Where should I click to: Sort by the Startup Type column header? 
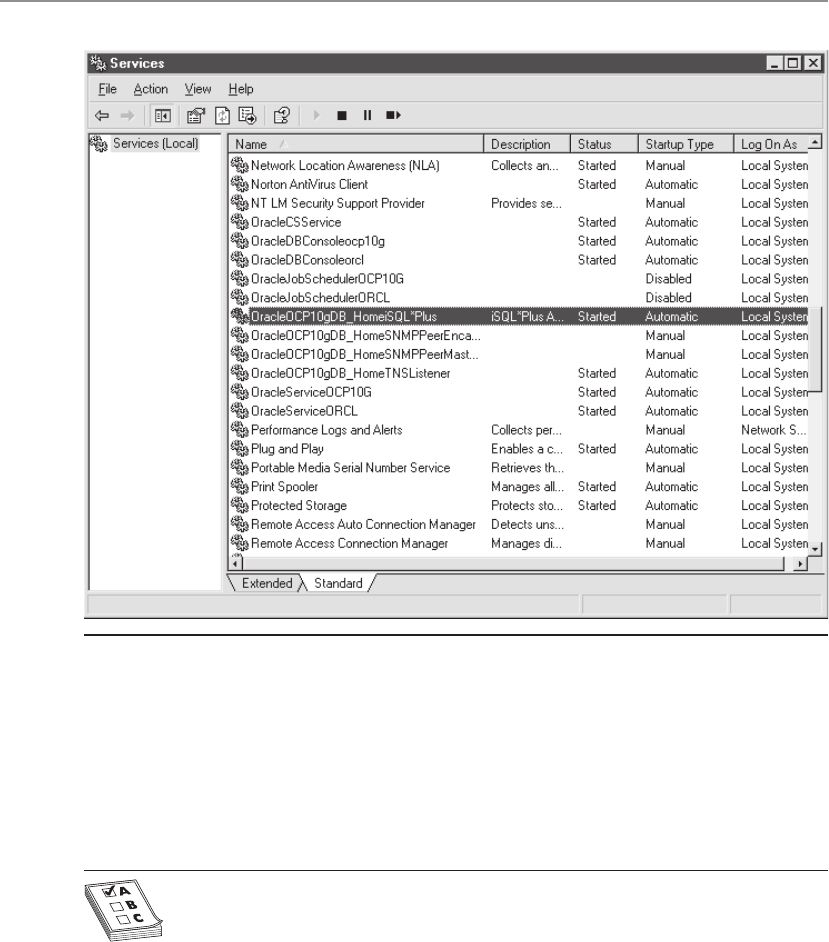pyautogui.click(x=686, y=144)
